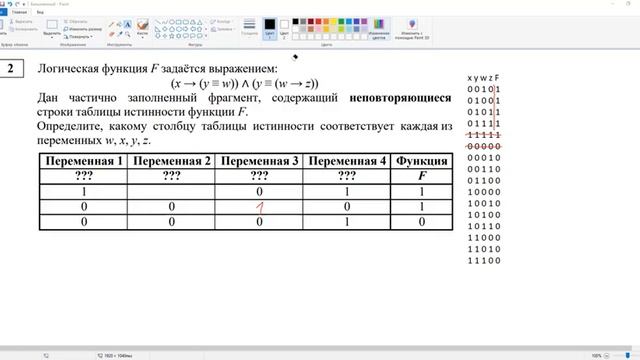Viewport: 640px width, 360px height.
Task: Pick the Oval shape in Shapes gallery
Action: pyautogui.click(x=172, y=22)
